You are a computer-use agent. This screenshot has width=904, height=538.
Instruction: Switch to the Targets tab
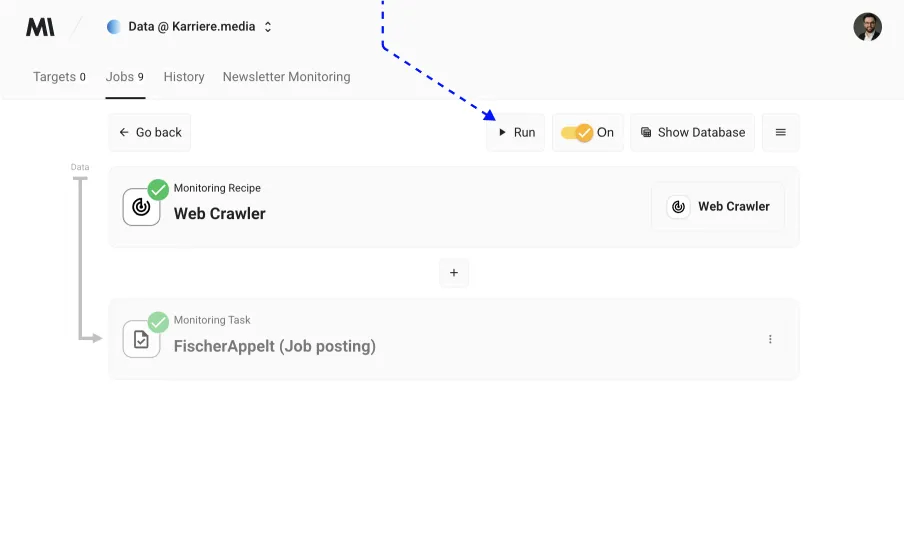59,77
